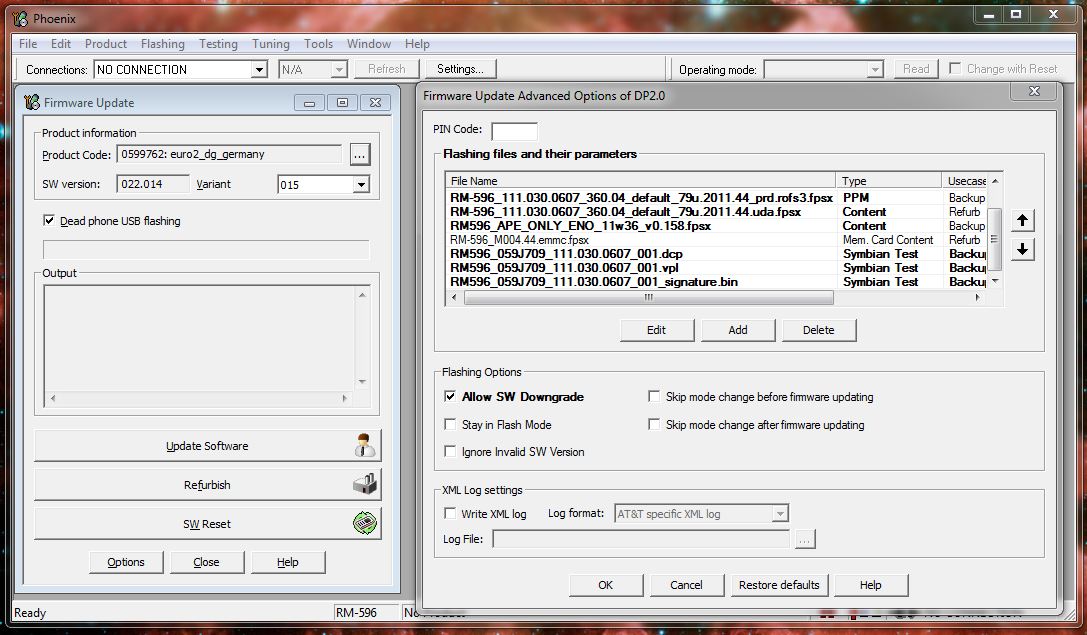Confirm advanced options with OK
The width and height of the screenshot is (1087, 635).
(605, 585)
